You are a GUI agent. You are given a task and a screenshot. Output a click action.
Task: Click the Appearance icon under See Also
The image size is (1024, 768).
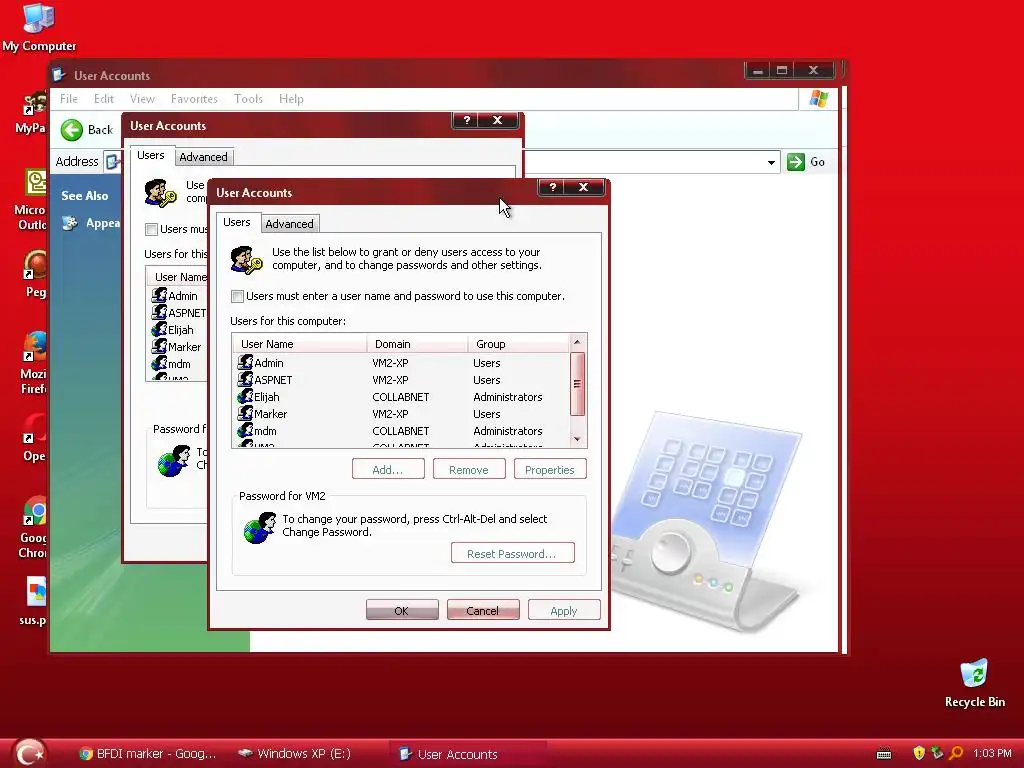pyautogui.click(x=70, y=223)
